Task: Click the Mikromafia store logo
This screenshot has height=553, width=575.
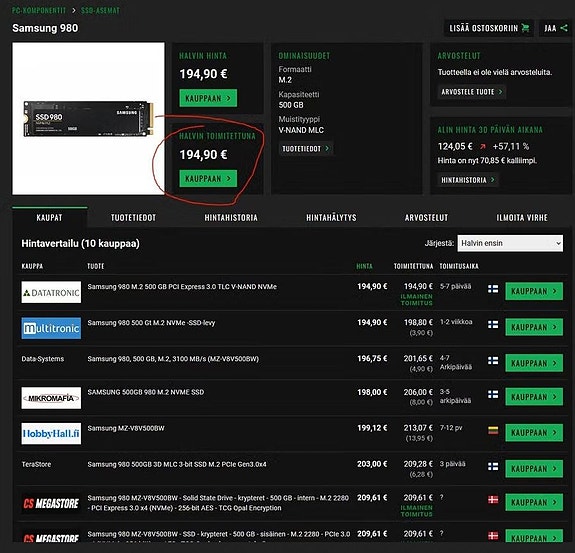Action: coord(51,398)
